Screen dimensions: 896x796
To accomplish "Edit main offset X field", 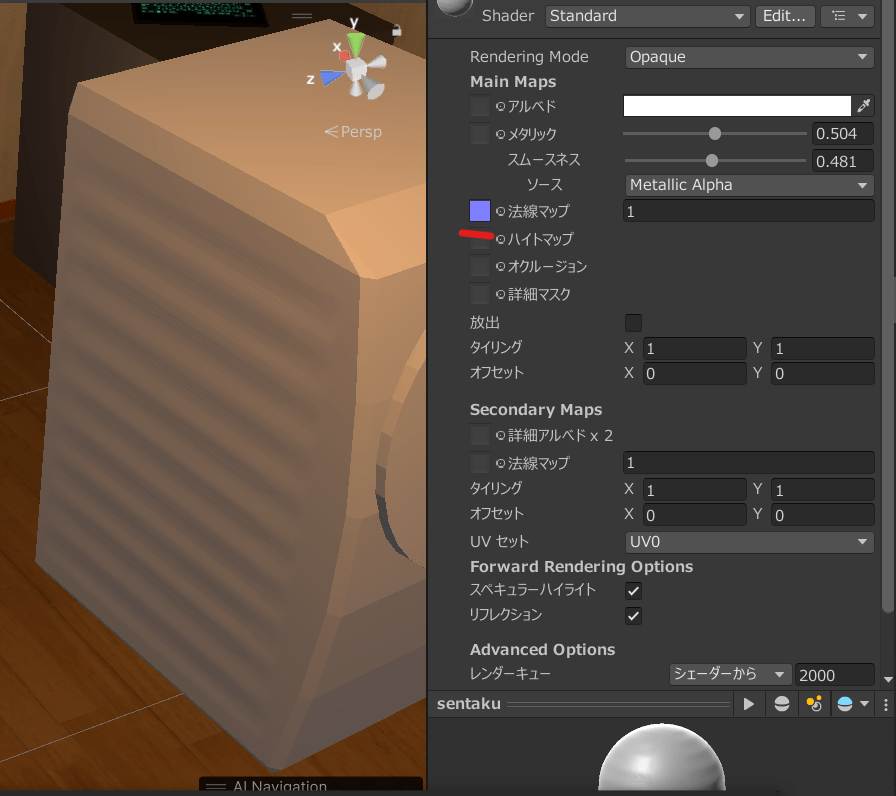I will 694,373.
